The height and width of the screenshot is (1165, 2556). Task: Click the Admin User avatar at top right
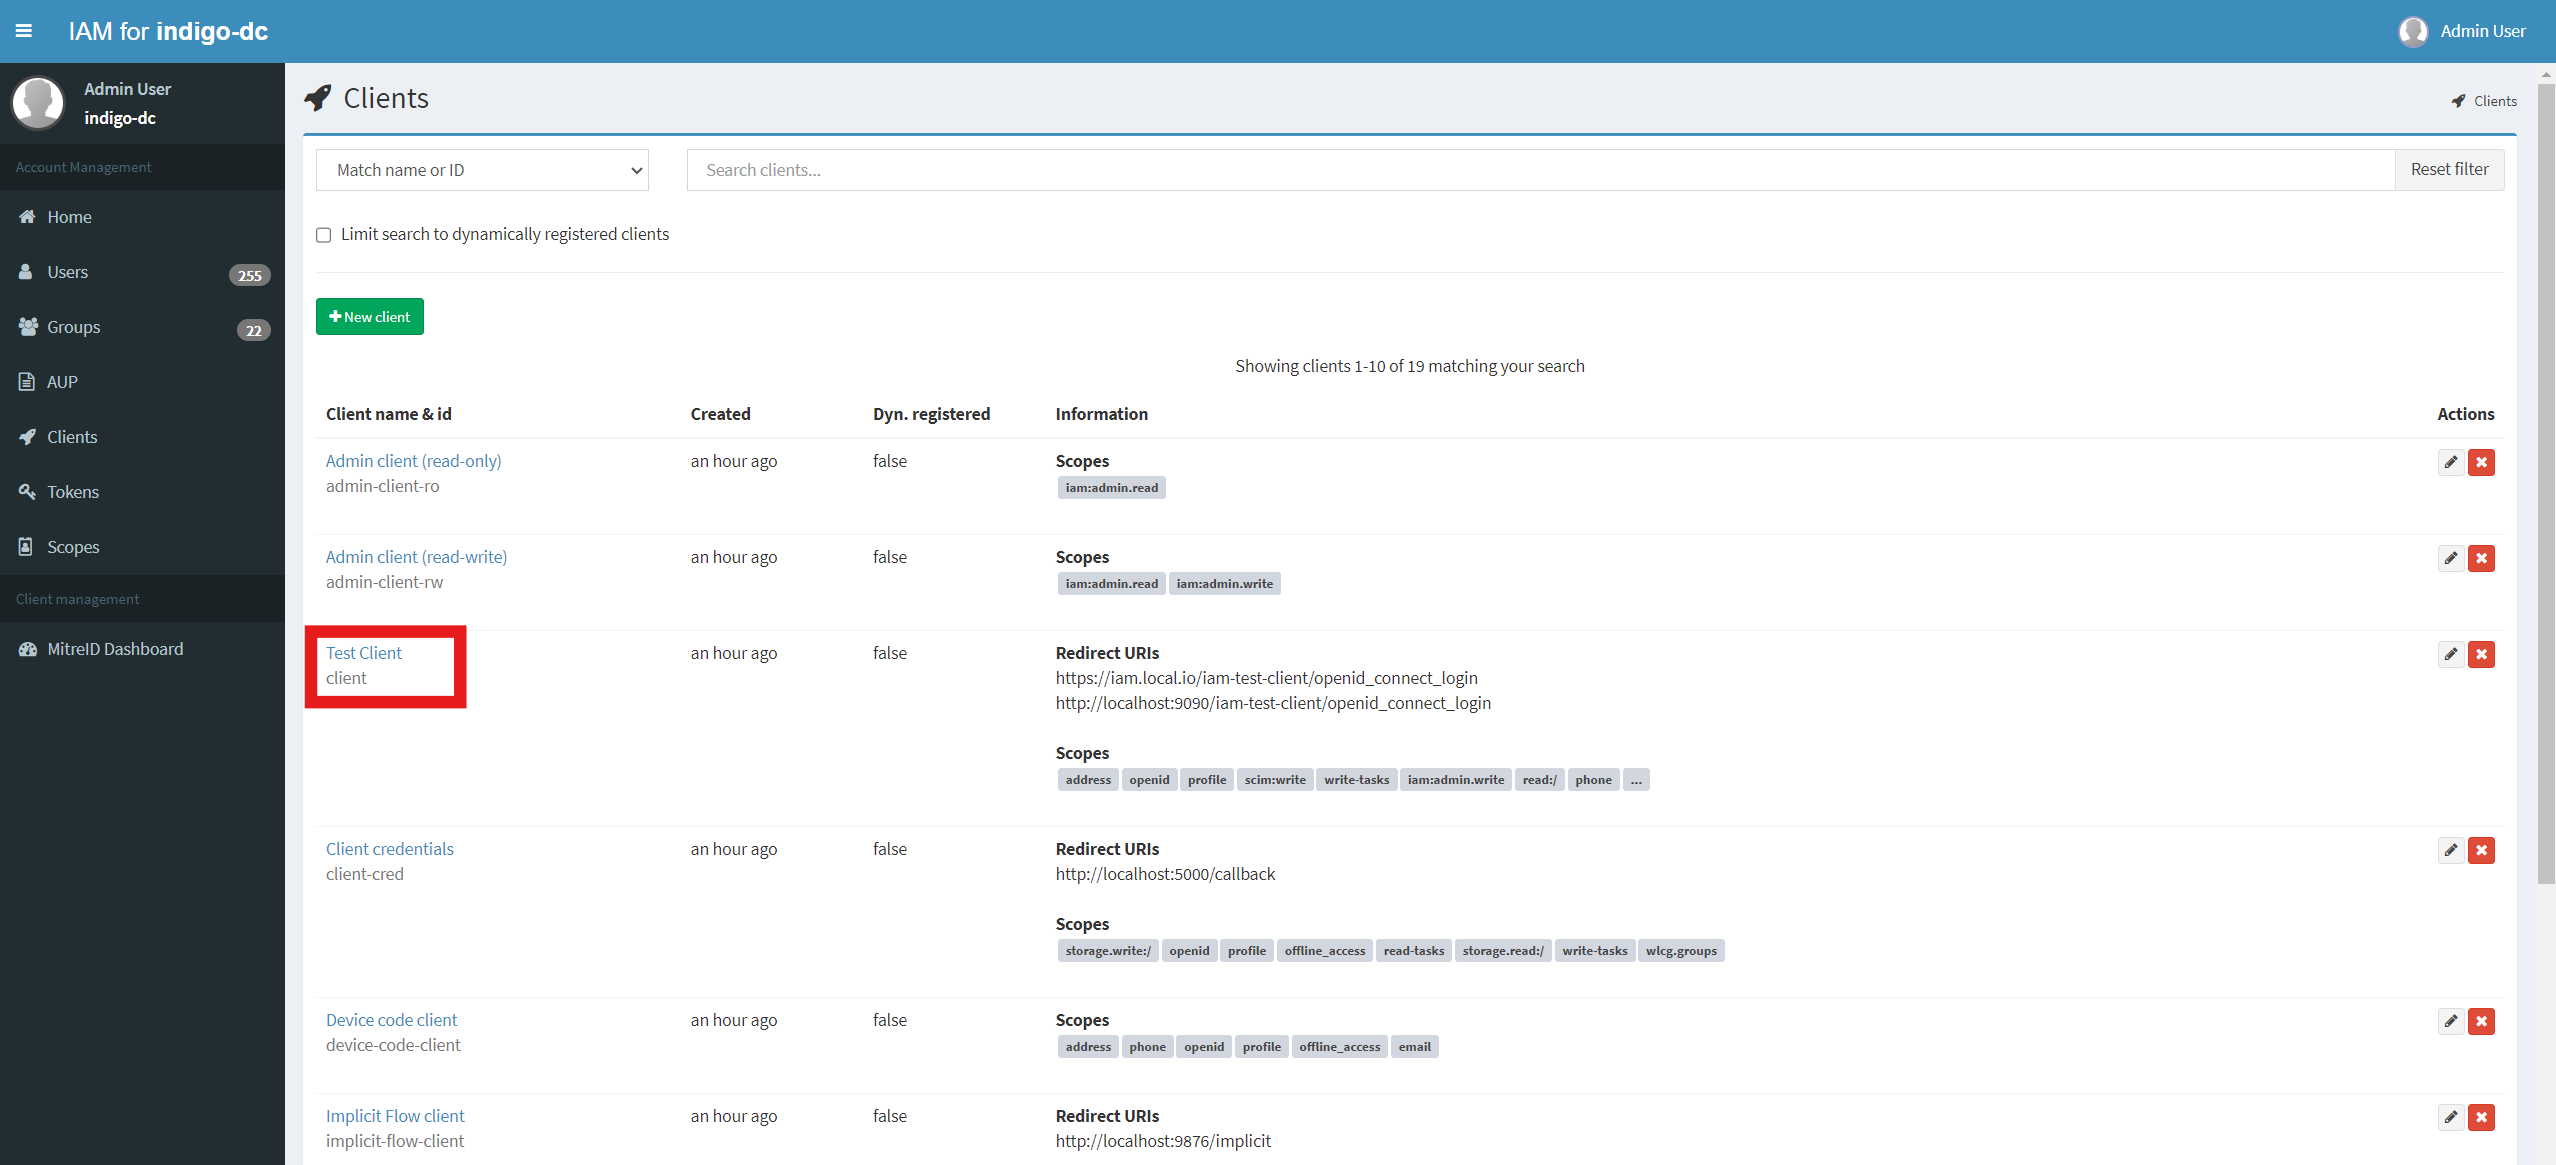(2413, 31)
